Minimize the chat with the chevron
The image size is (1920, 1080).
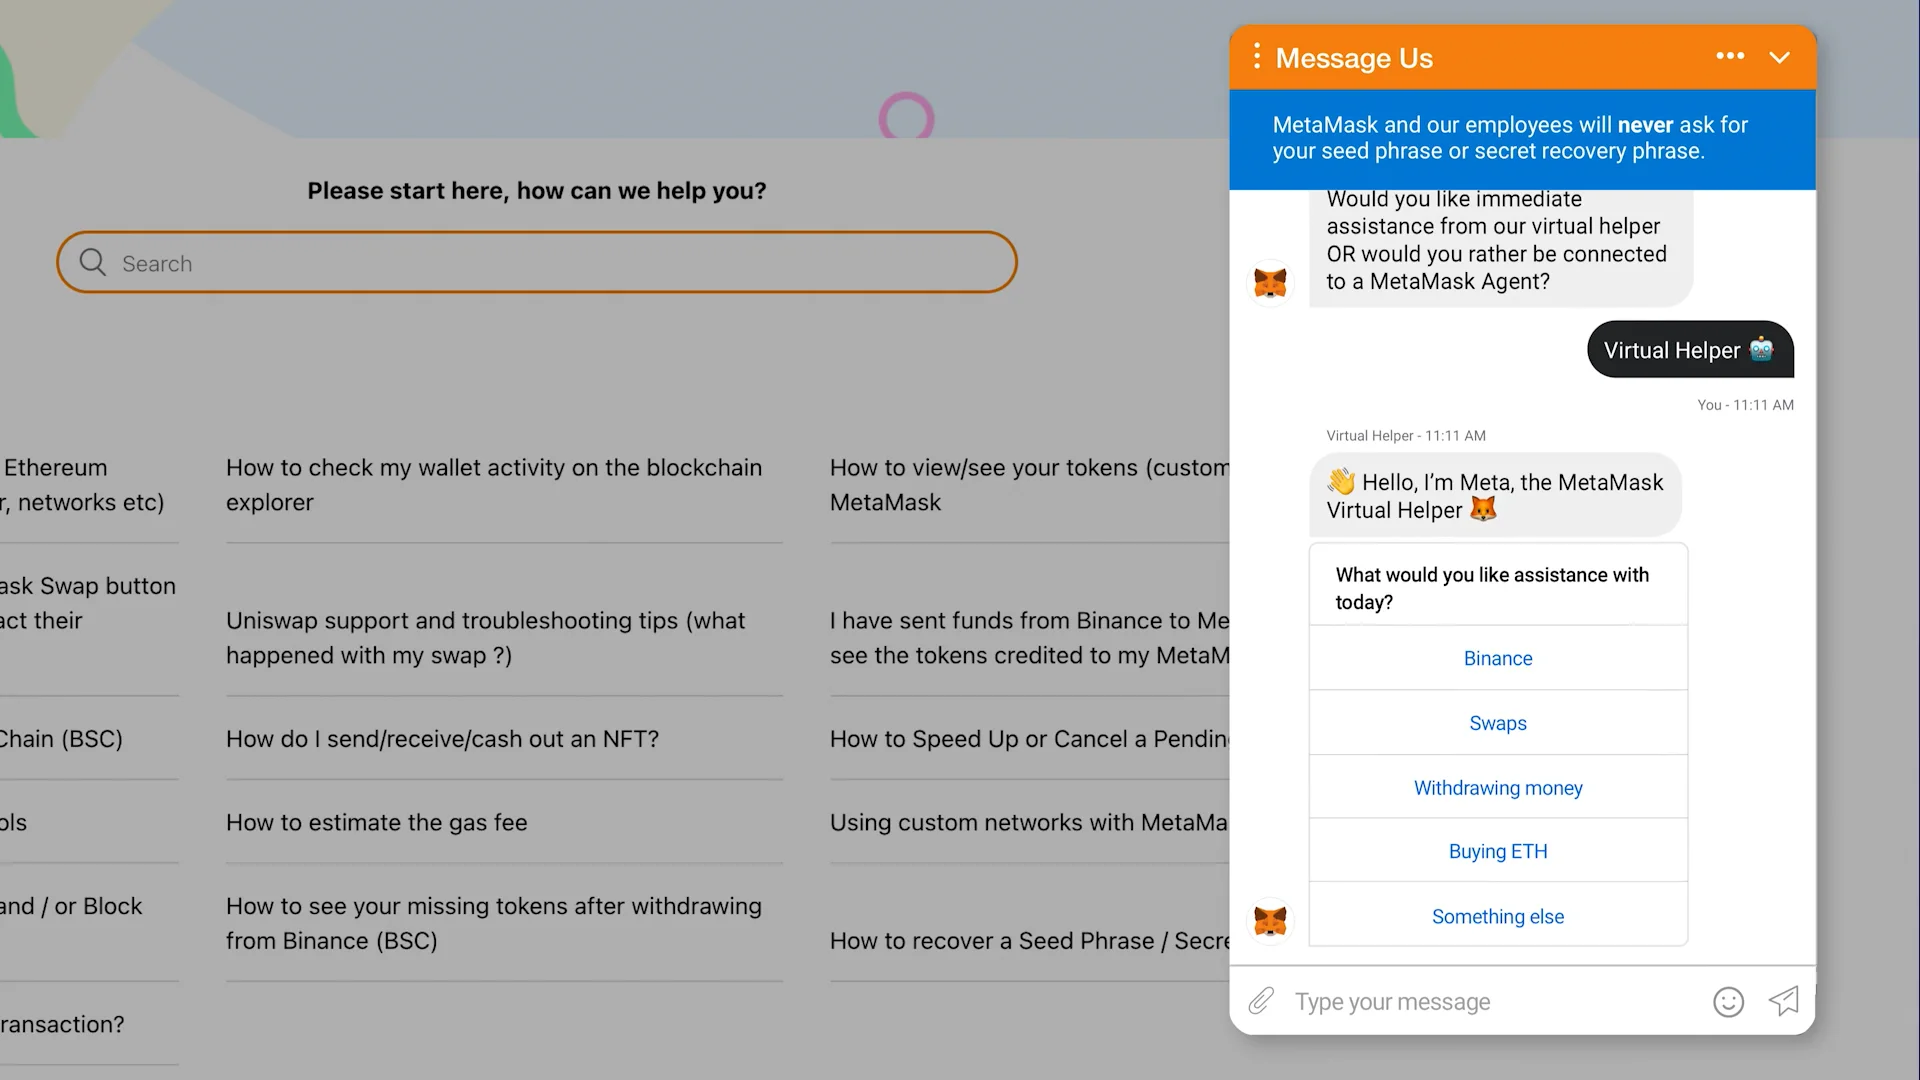tap(1779, 57)
